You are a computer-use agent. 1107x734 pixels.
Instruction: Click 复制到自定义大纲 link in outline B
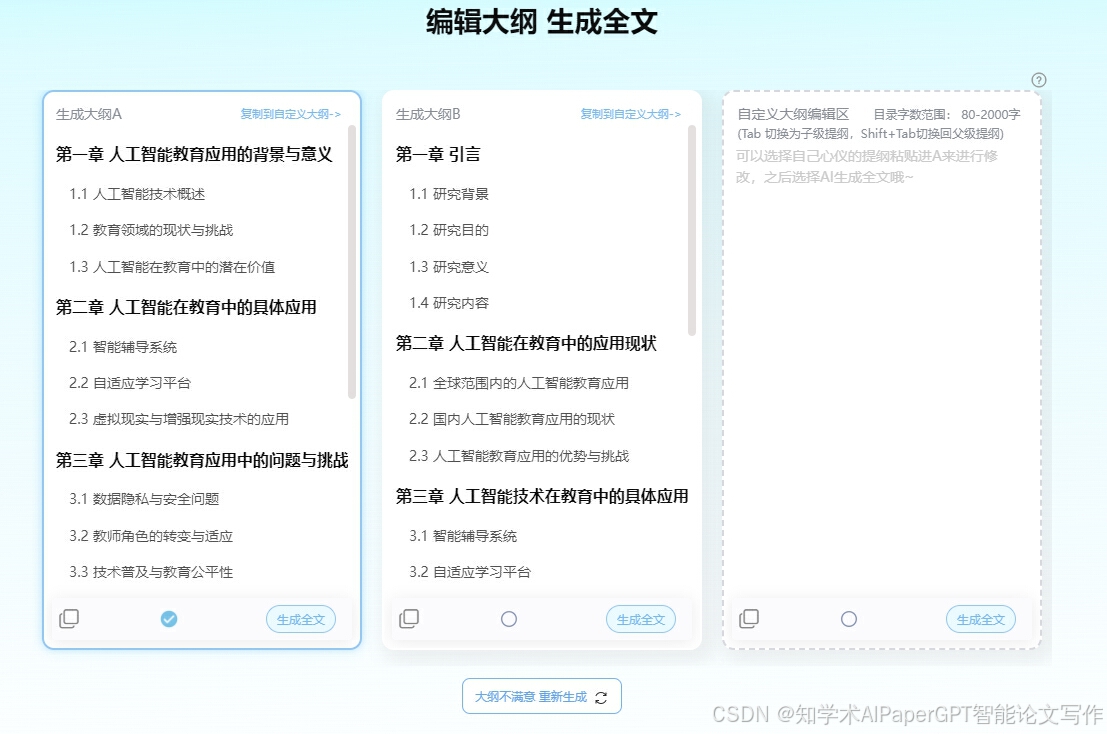tap(630, 114)
